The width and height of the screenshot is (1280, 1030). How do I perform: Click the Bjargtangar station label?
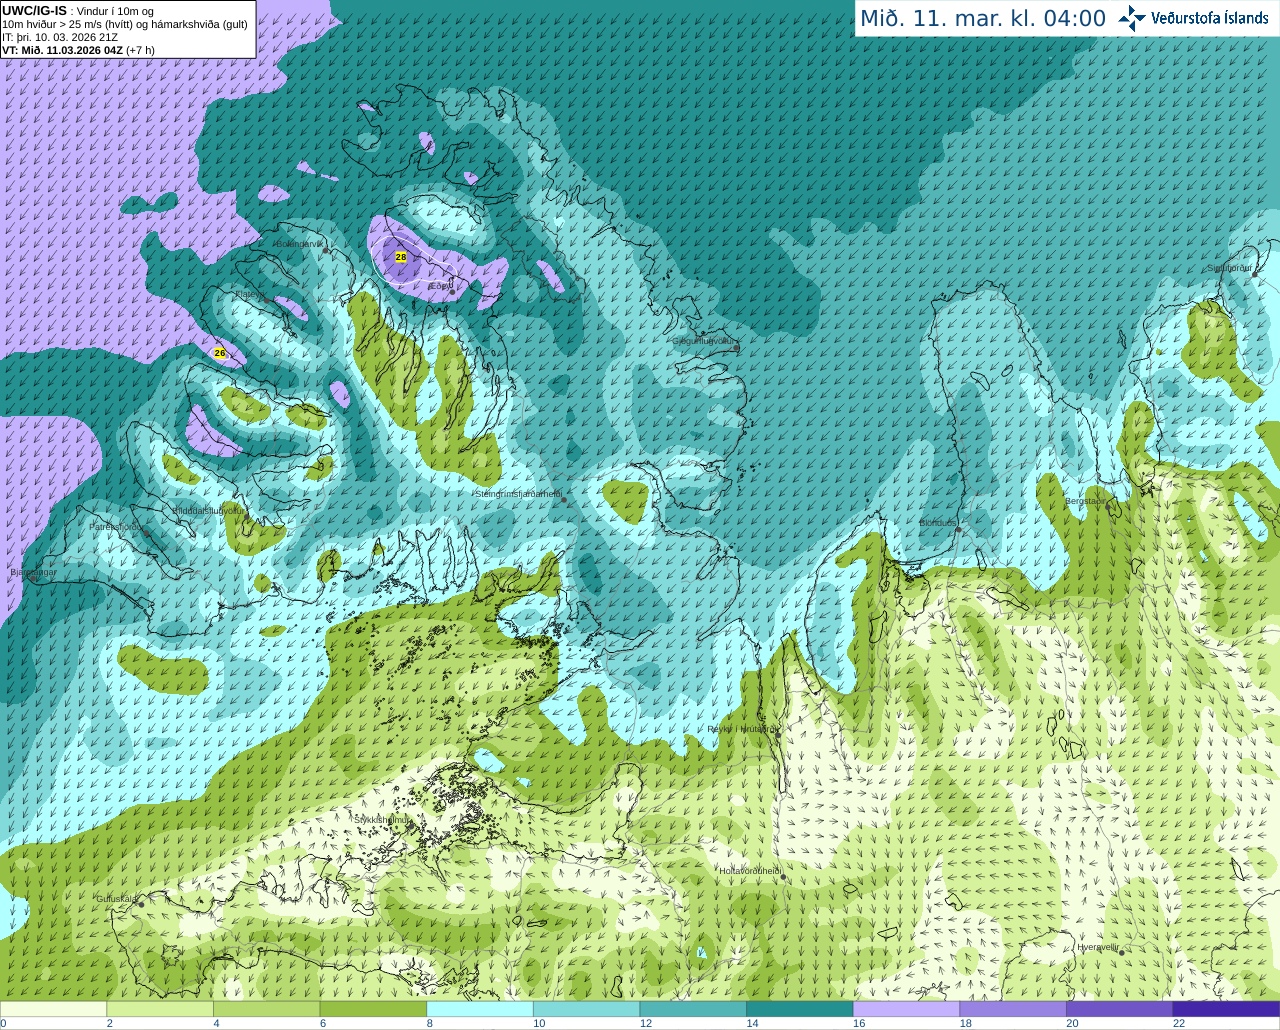tap(33, 572)
